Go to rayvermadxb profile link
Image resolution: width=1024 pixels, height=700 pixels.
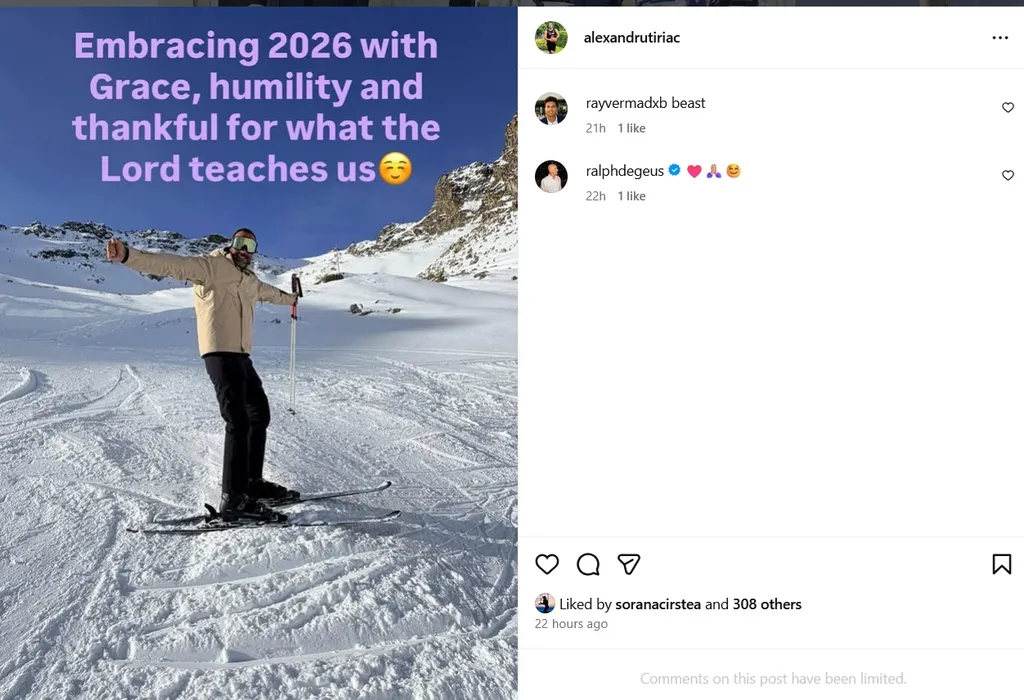coord(626,103)
